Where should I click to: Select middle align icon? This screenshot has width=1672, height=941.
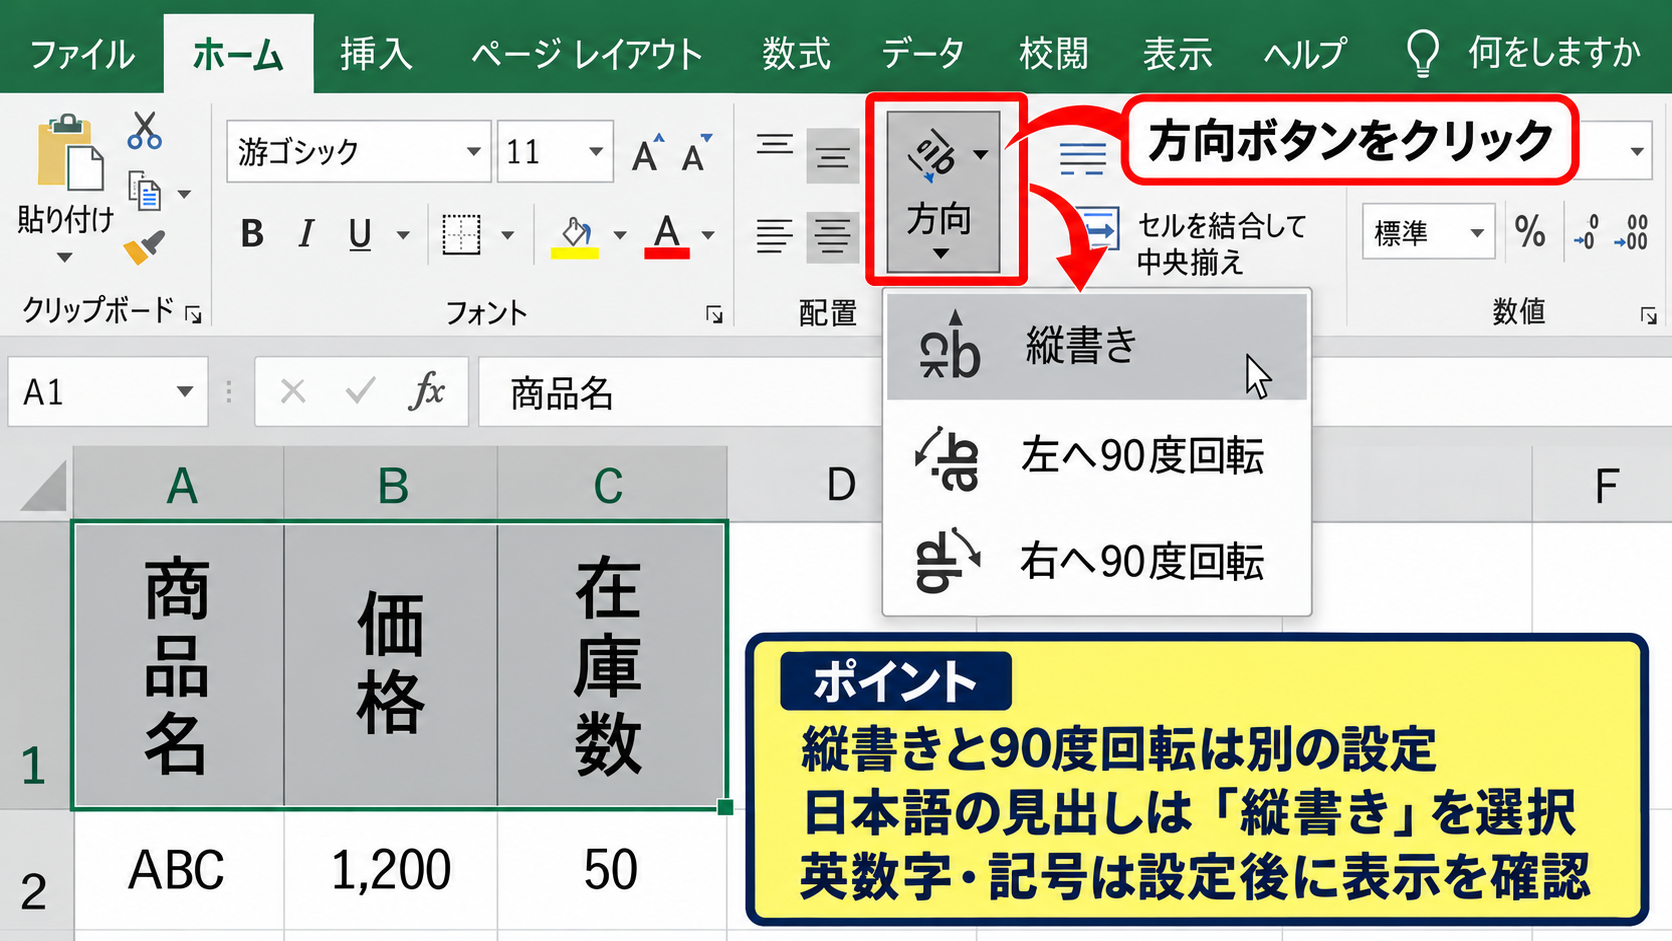pos(833,156)
